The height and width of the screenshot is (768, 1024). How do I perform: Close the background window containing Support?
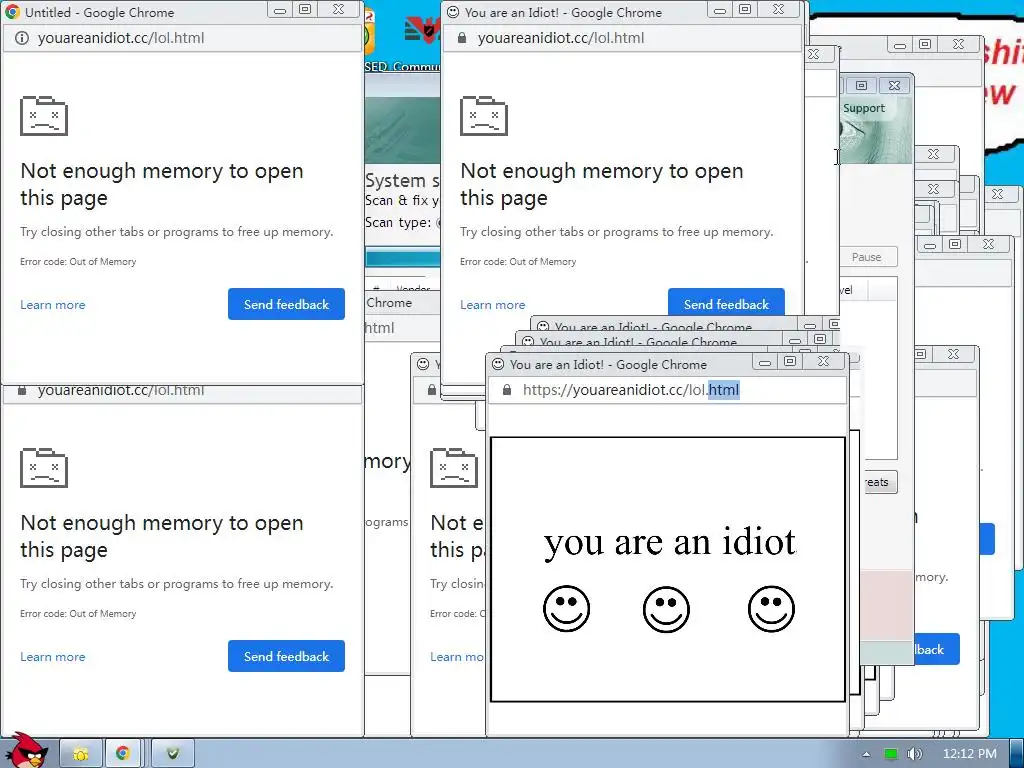(x=894, y=86)
